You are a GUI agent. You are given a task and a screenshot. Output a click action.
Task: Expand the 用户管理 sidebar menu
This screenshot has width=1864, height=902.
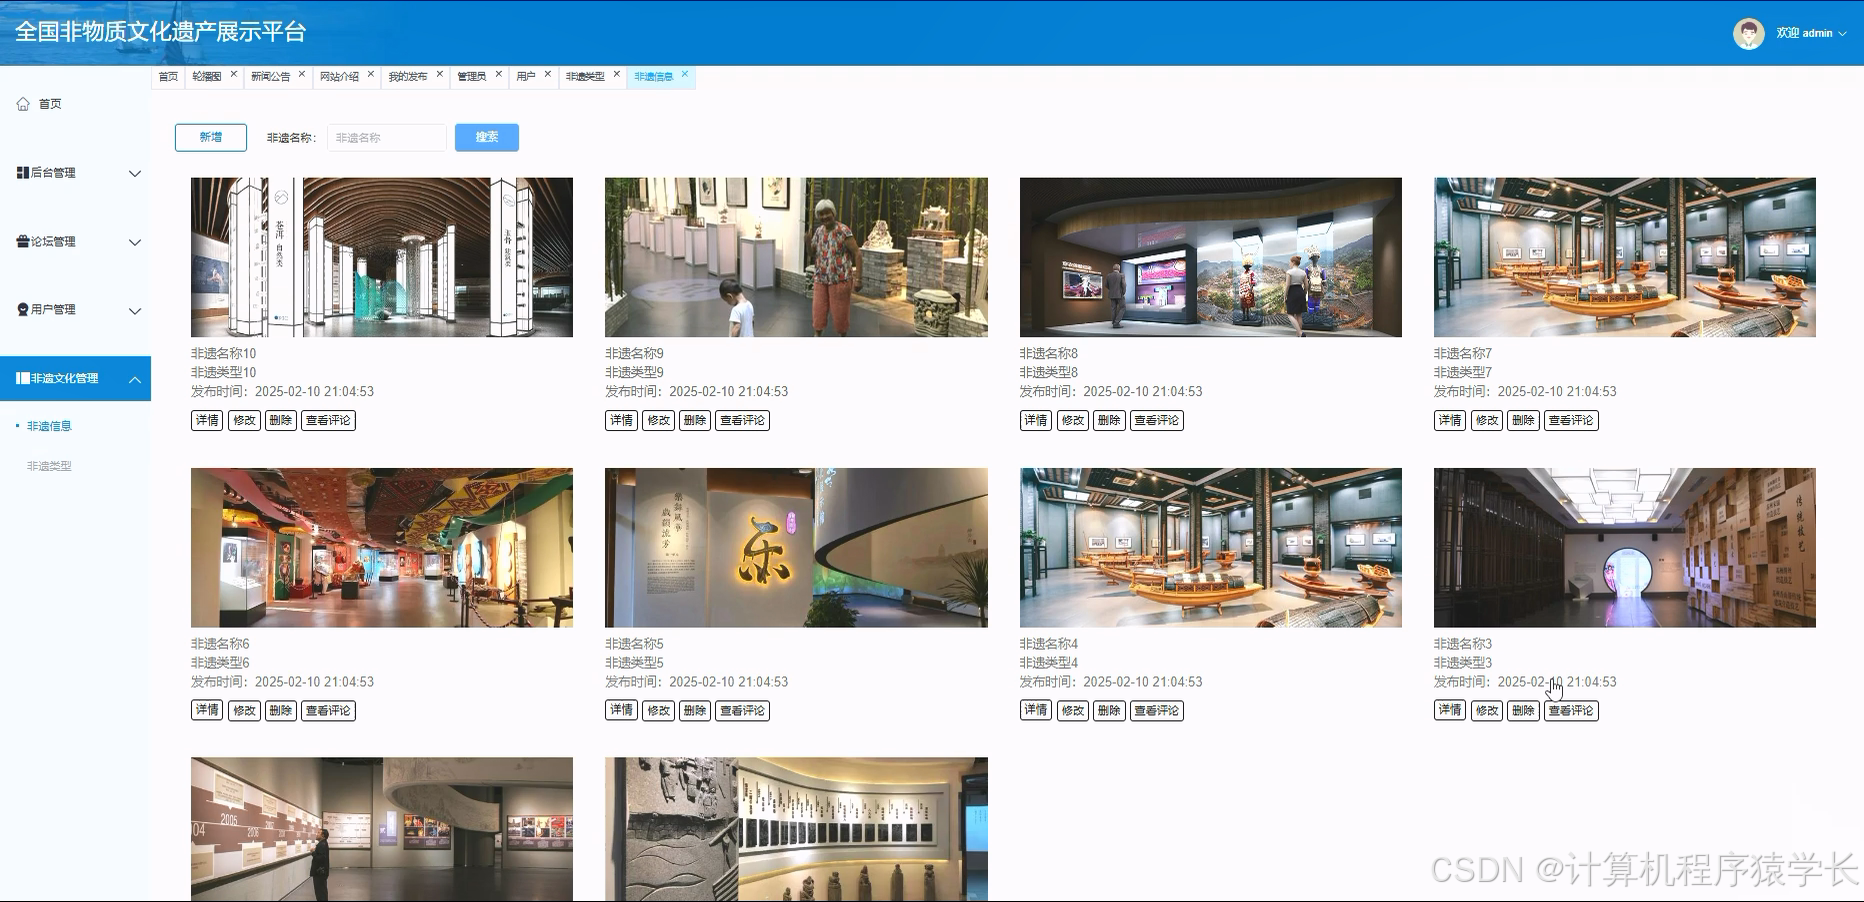point(75,310)
